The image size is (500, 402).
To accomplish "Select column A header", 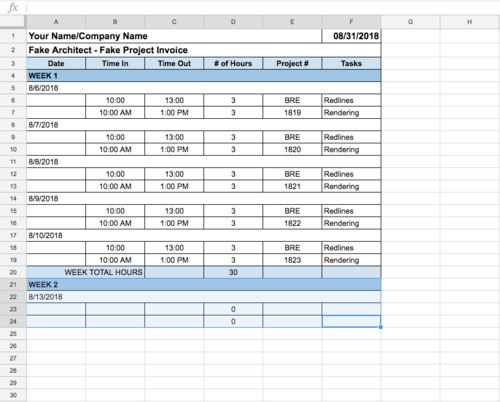I will 56,22.
